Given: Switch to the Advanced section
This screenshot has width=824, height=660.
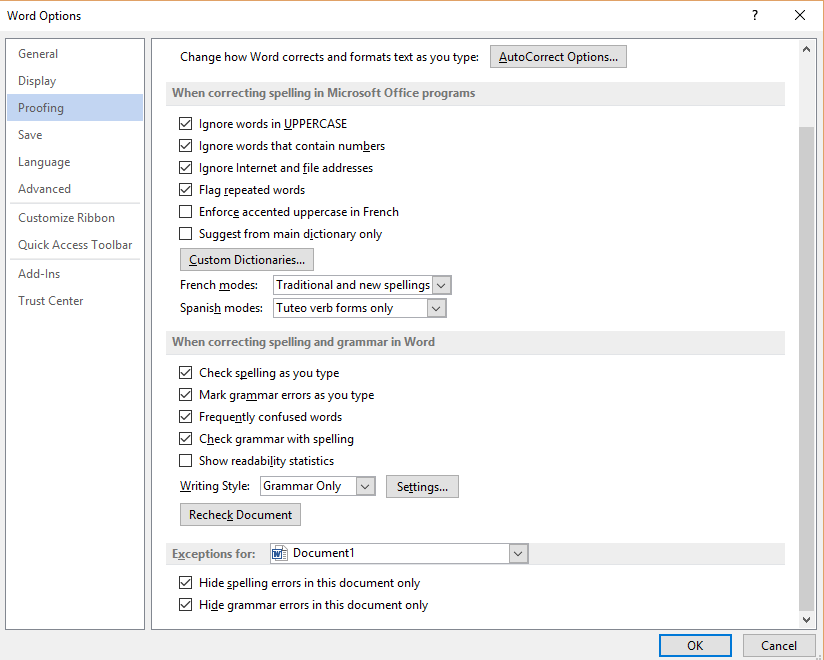Looking at the screenshot, I should pos(44,188).
